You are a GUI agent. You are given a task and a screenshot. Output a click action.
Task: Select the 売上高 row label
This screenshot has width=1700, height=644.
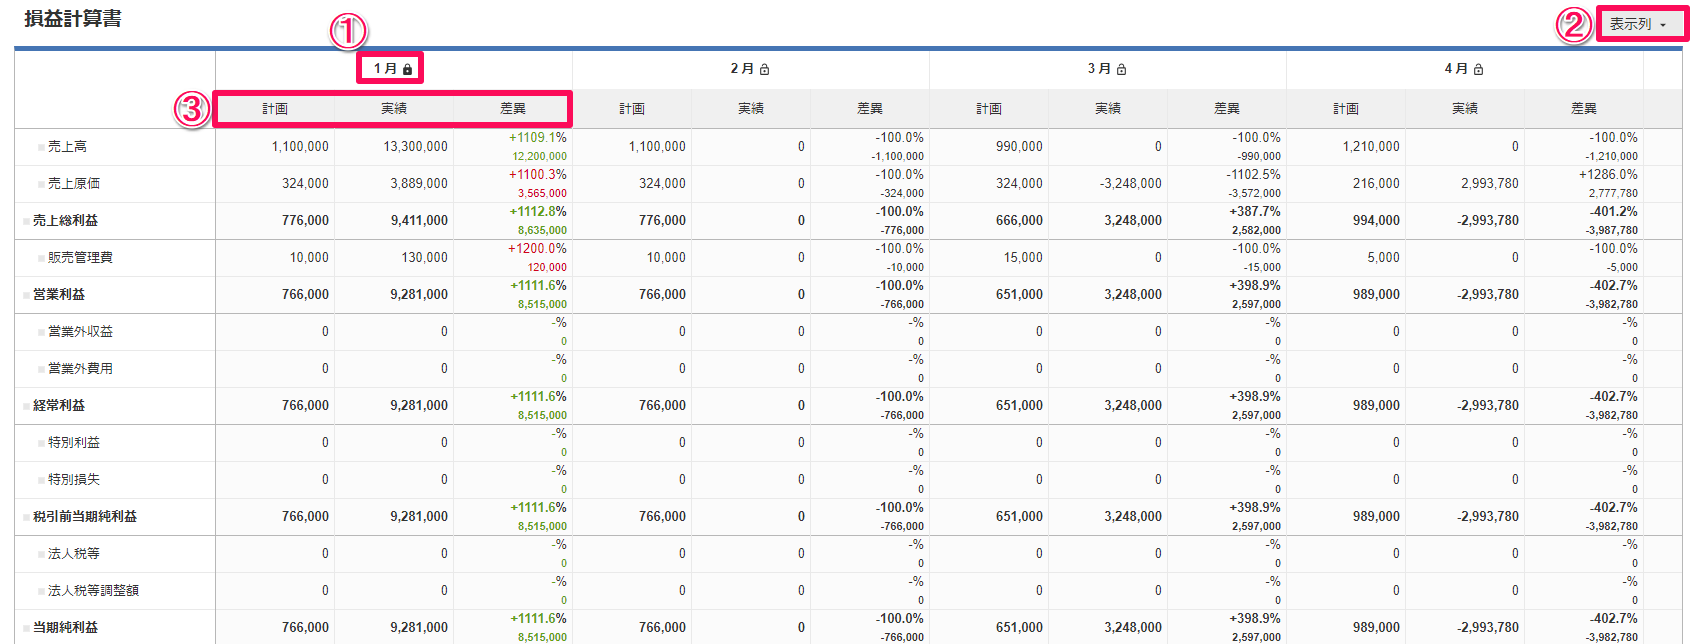(x=67, y=147)
